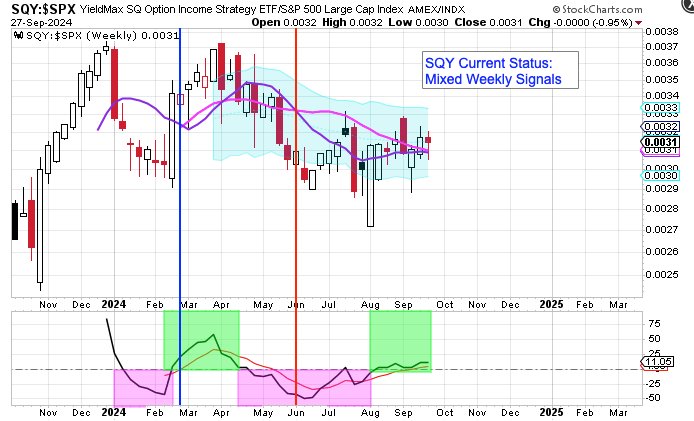Click the black candle at far left

tap(15, 220)
